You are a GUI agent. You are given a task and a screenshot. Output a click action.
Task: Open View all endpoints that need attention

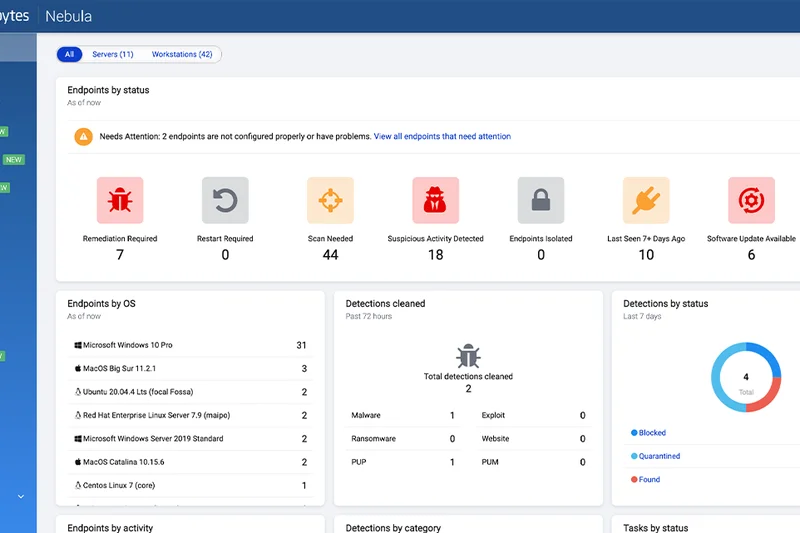coord(442,137)
